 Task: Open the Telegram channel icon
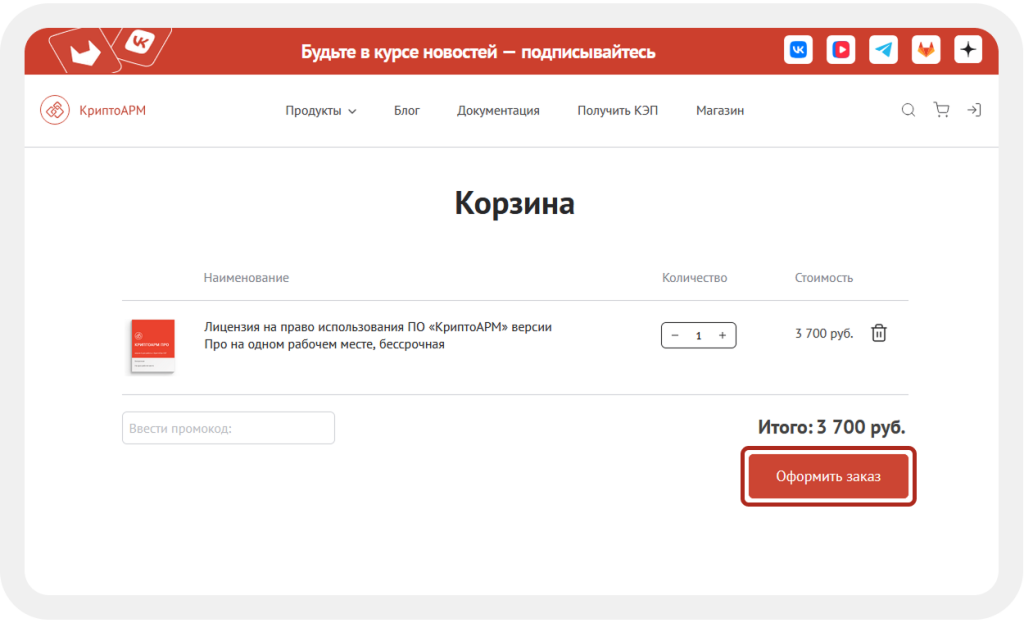coord(882,48)
